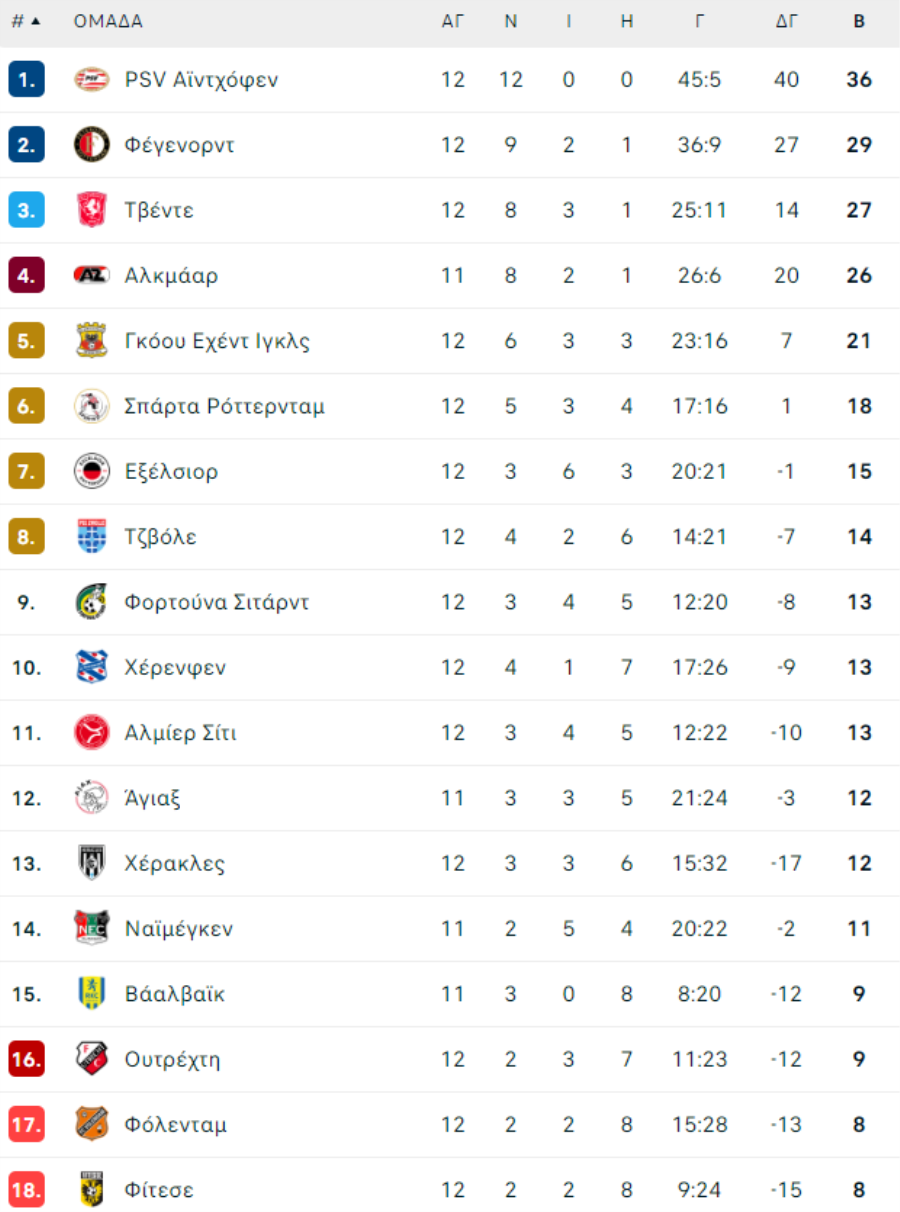Open the Φορτούνα Σιτάρντ team page
This screenshot has height=1212, width=900.
point(216,602)
